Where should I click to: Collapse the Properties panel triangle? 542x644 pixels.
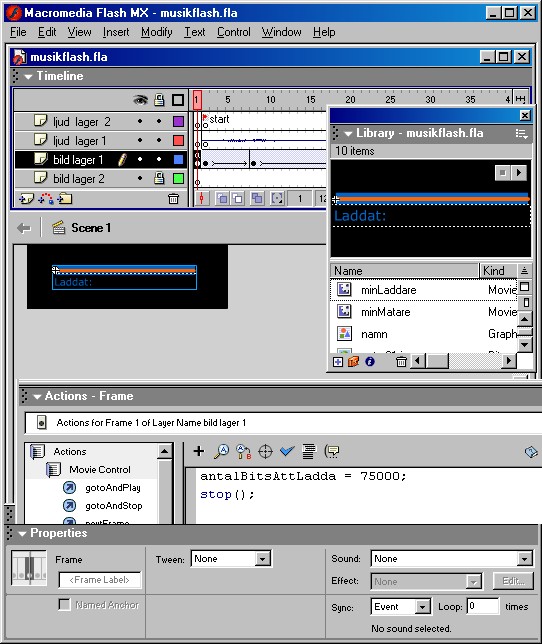coord(22,534)
